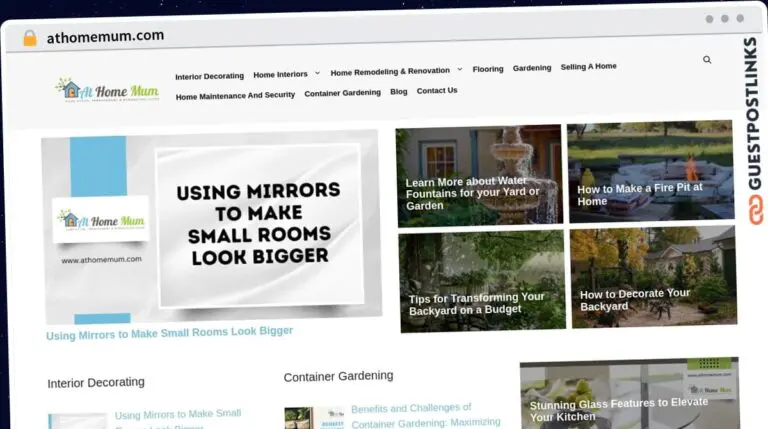Go to the Gardening menu item
The height and width of the screenshot is (429, 768).
pyautogui.click(x=532, y=68)
